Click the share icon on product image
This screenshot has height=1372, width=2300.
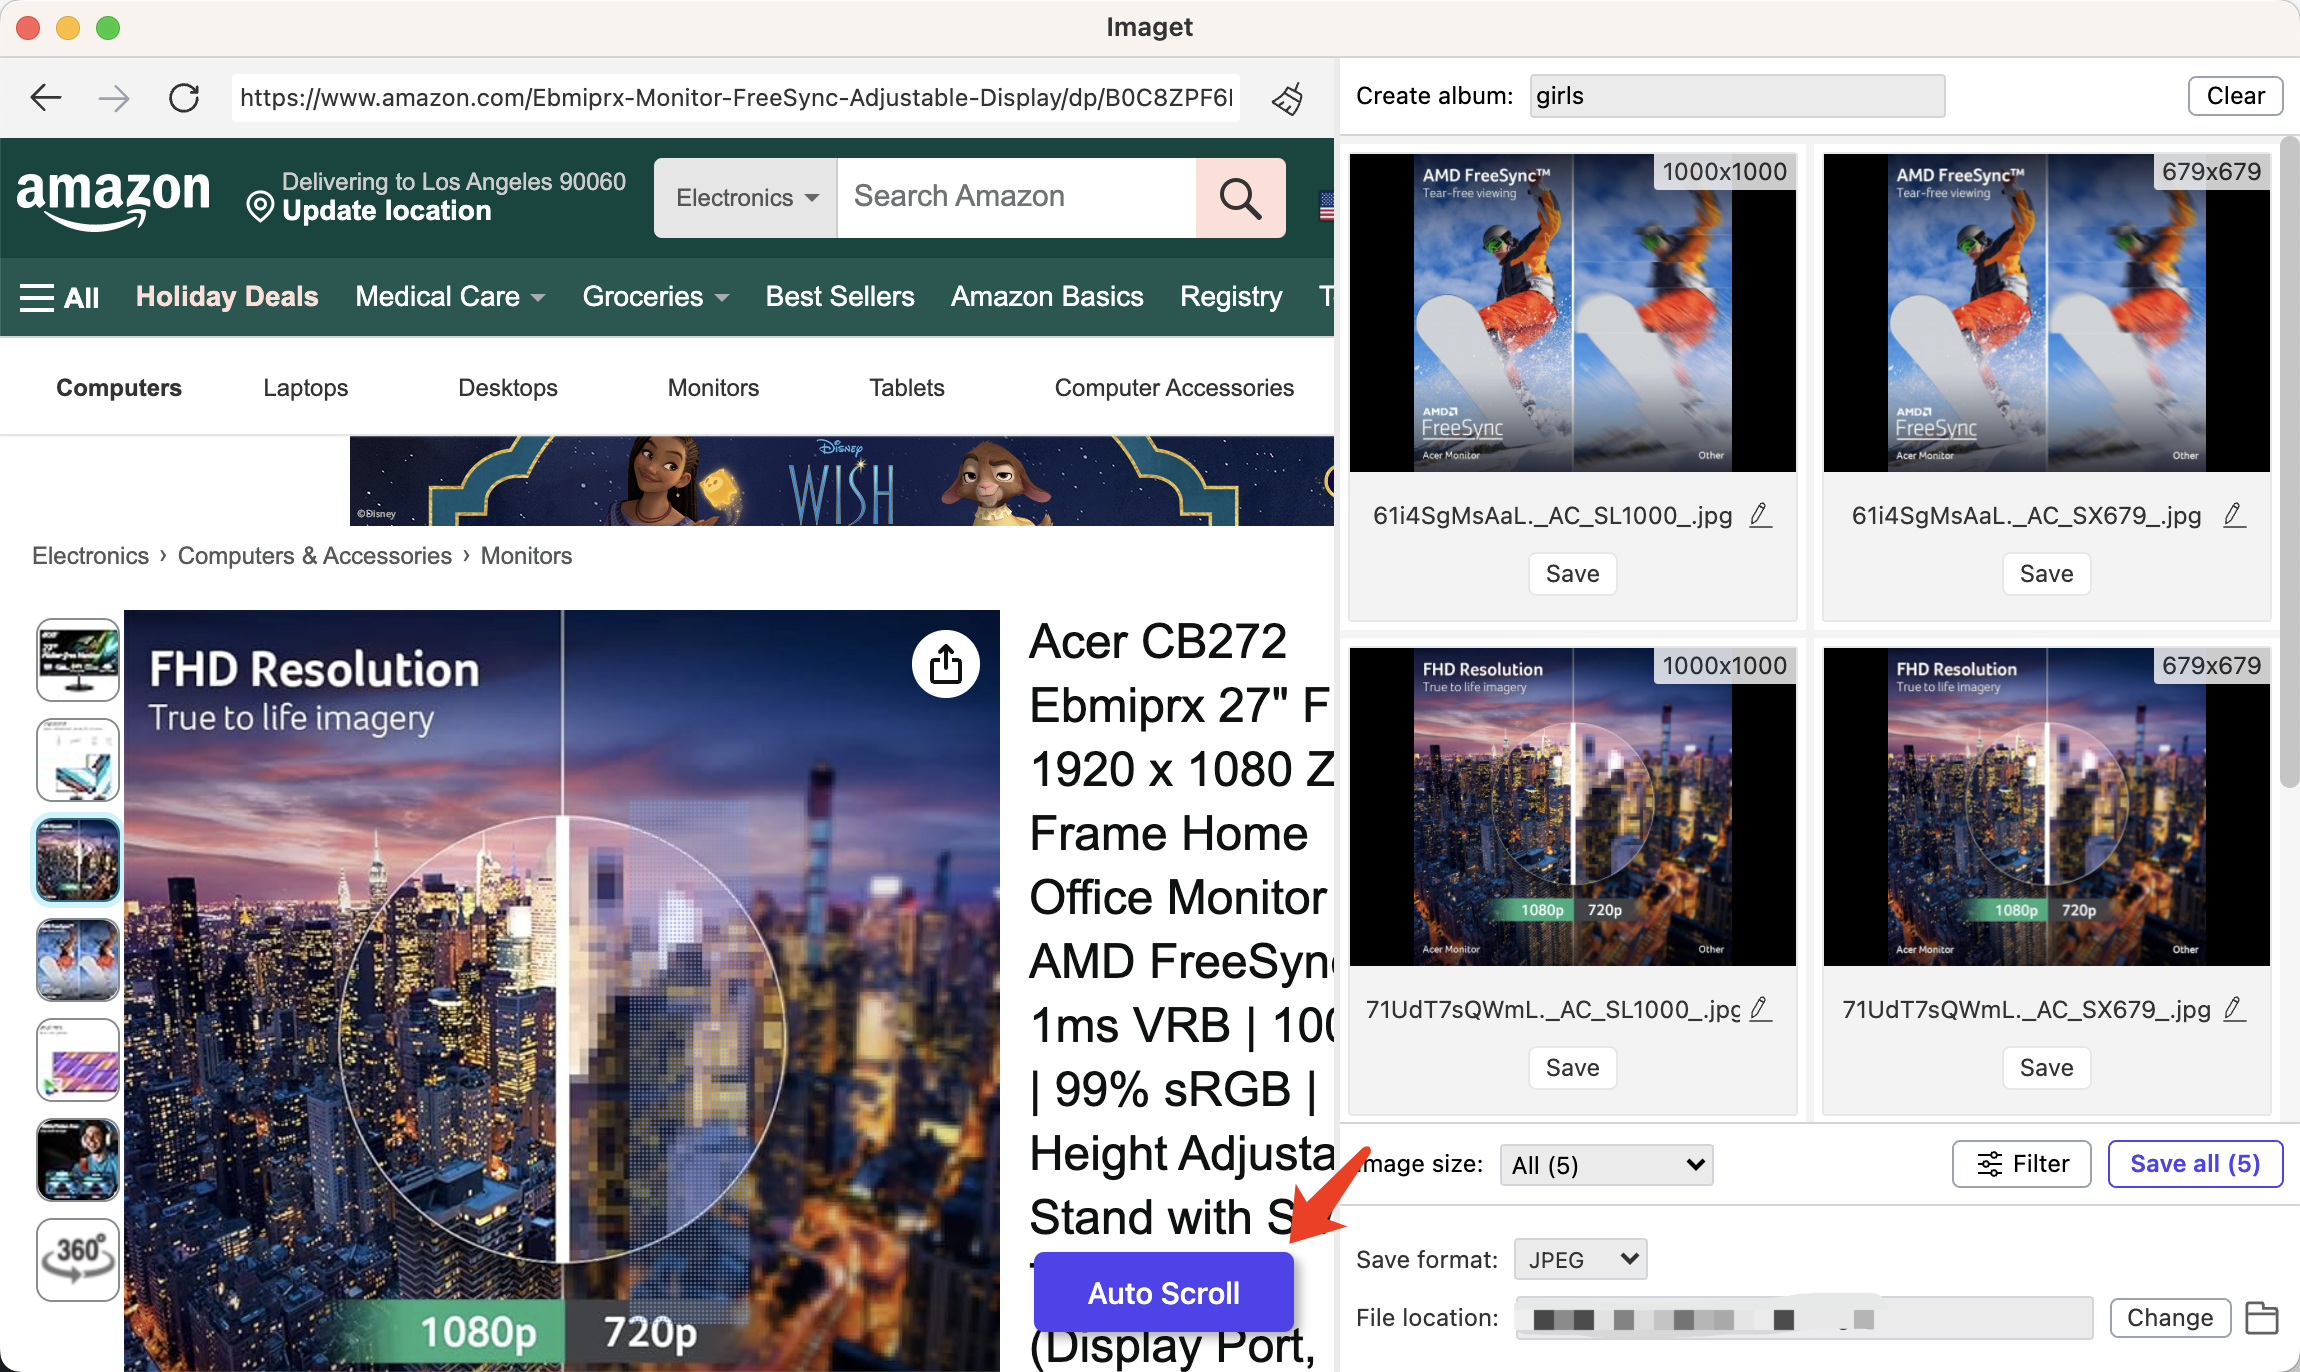pos(945,663)
